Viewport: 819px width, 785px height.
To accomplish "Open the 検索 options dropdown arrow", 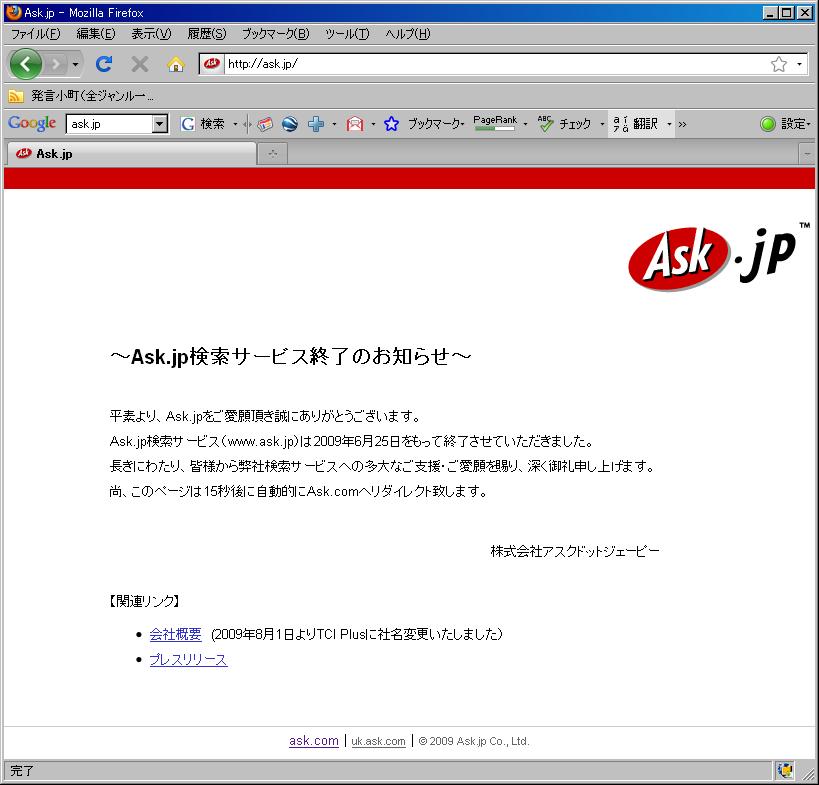I will [235, 124].
